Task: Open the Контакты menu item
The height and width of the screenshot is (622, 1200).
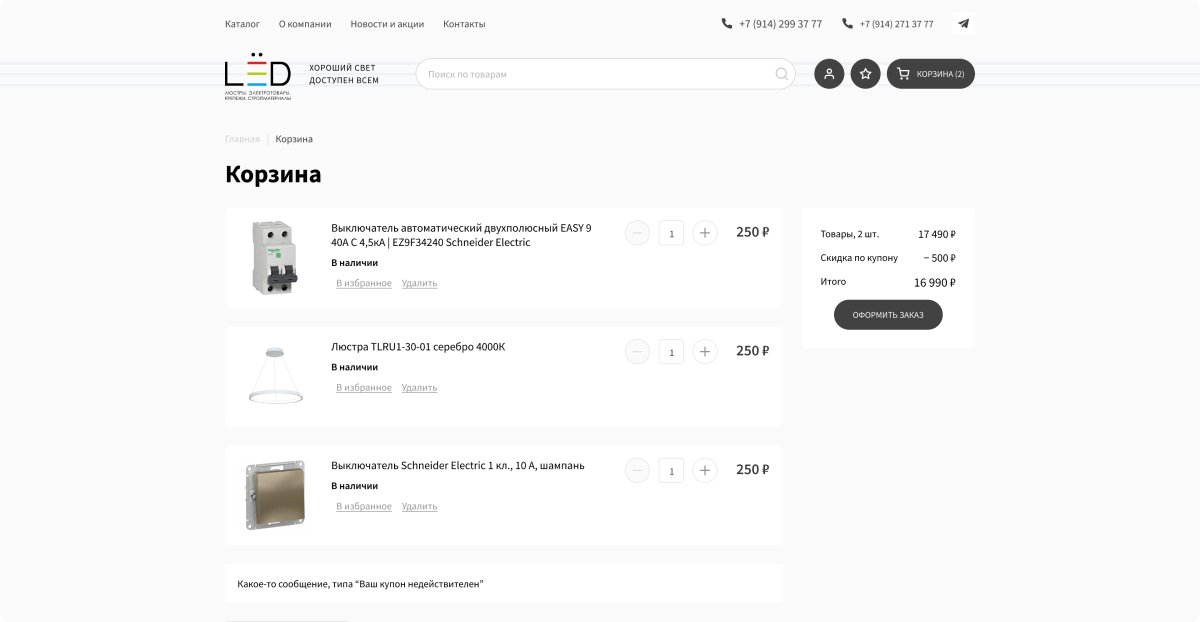Action: coord(464,24)
